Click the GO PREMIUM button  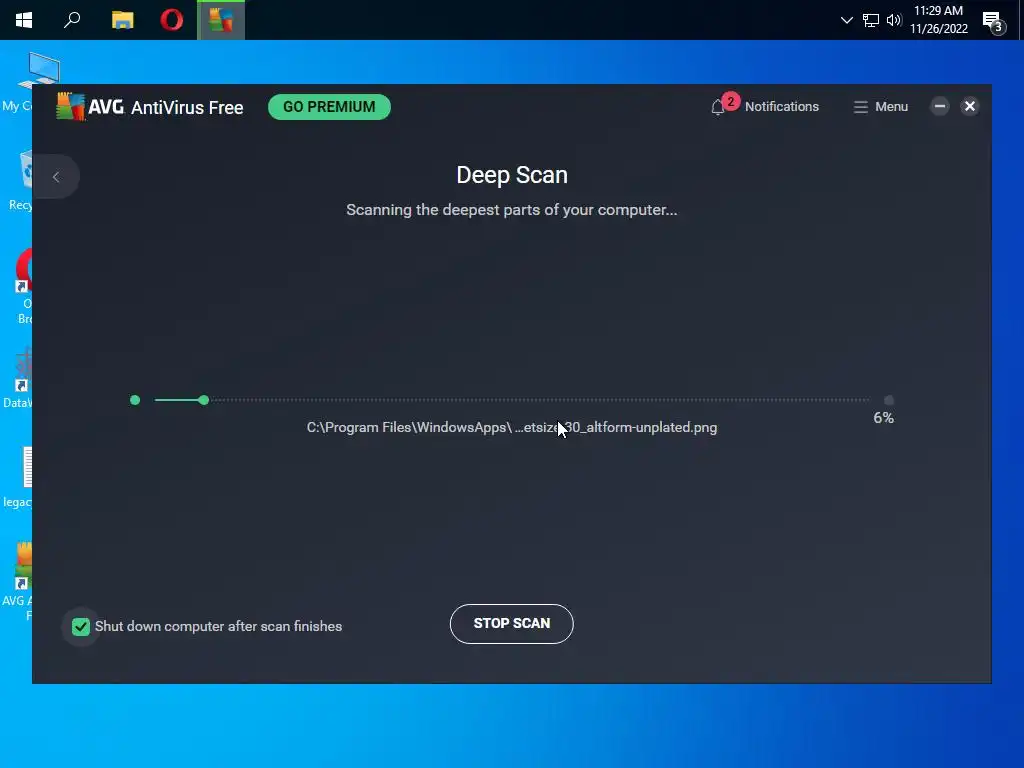pyautogui.click(x=329, y=106)
